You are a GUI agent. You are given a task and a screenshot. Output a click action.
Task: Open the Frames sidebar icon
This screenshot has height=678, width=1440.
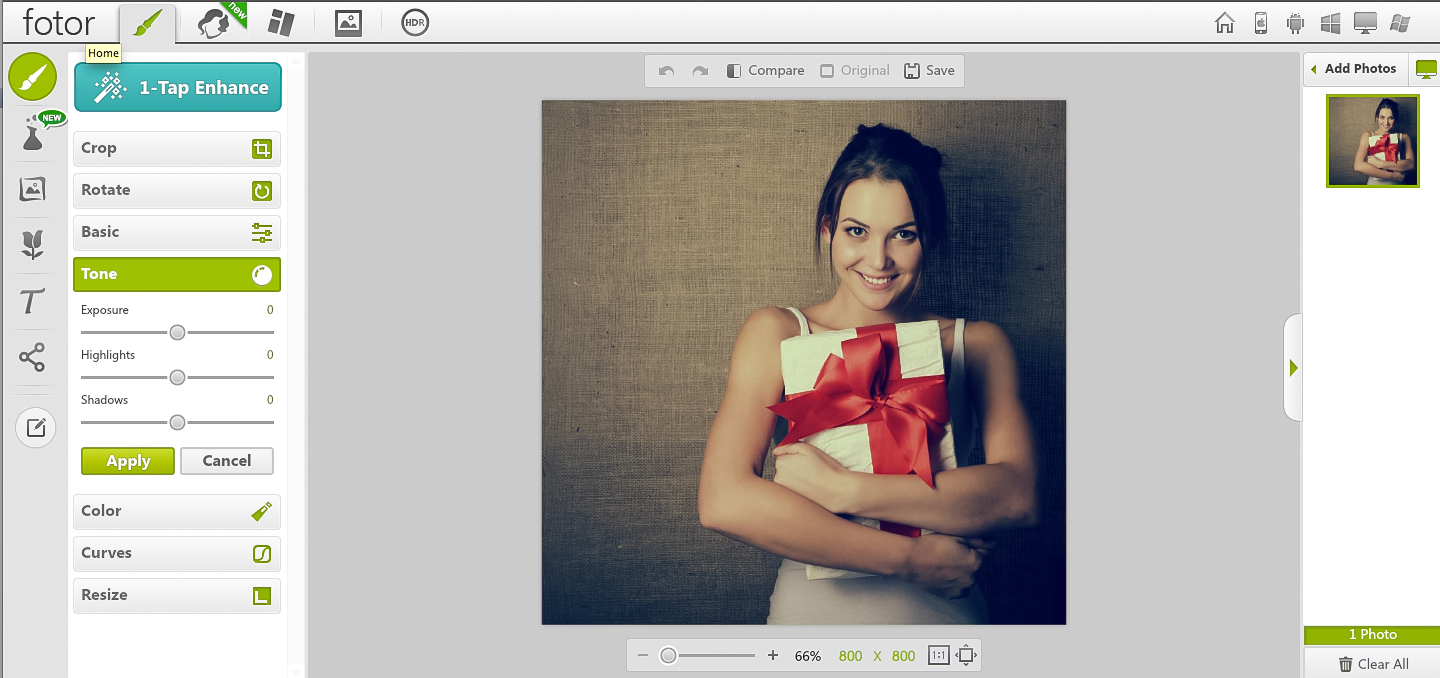[33, 189]
